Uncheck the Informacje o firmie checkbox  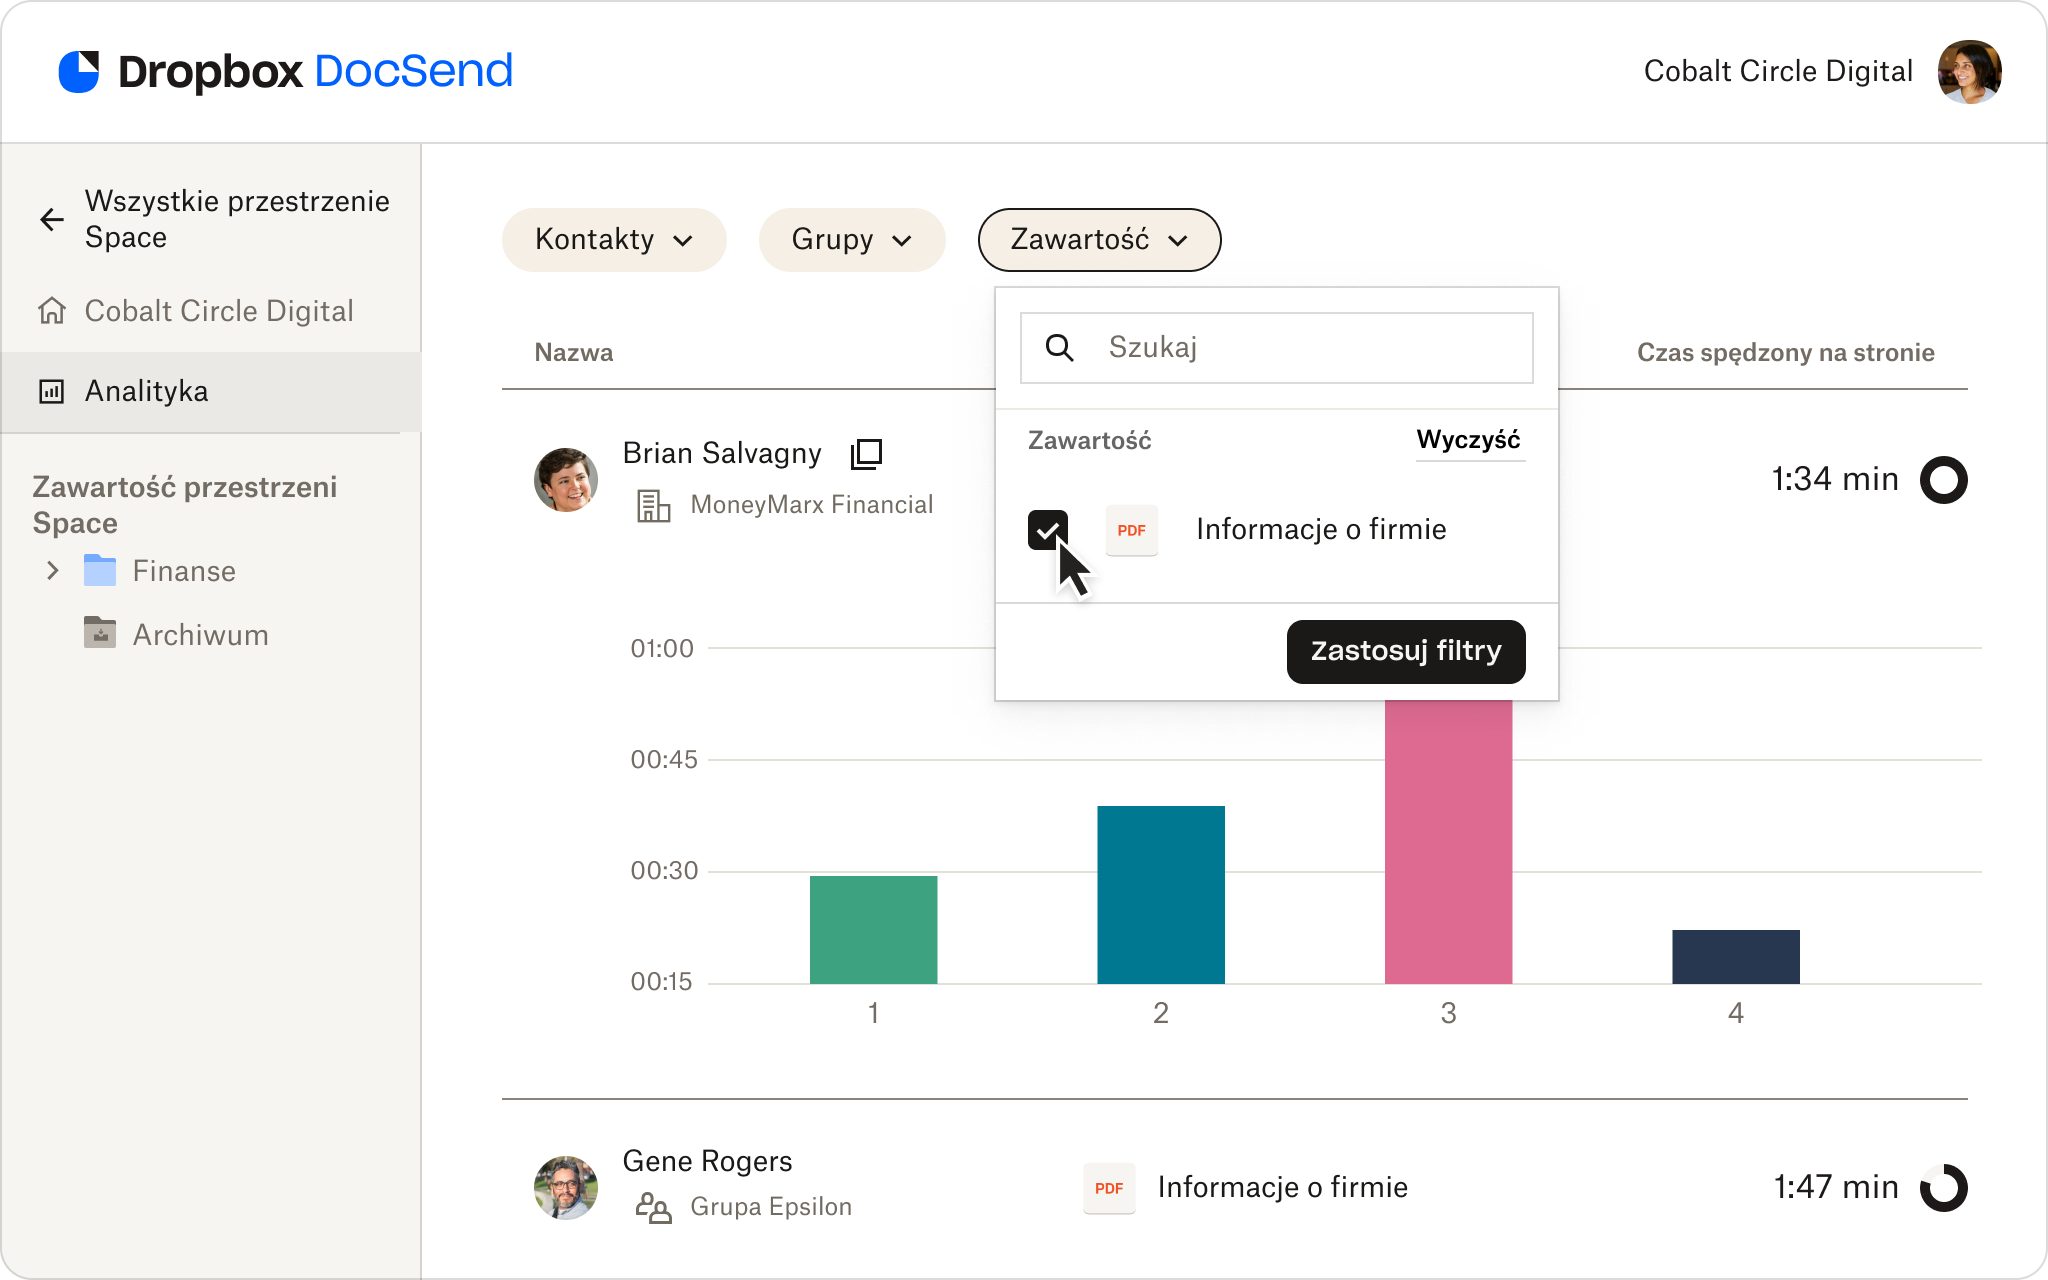point(1048,530)
